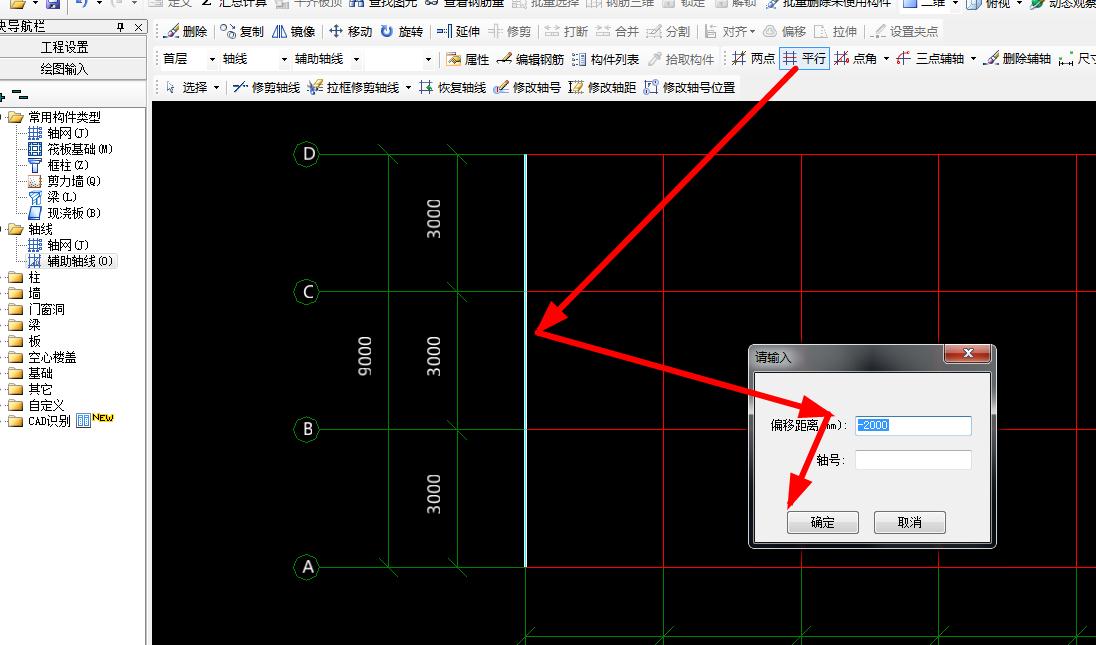Activate Pick Component (拾取构件)
This screenshot has width=1096, height=645.
[681, 59]
